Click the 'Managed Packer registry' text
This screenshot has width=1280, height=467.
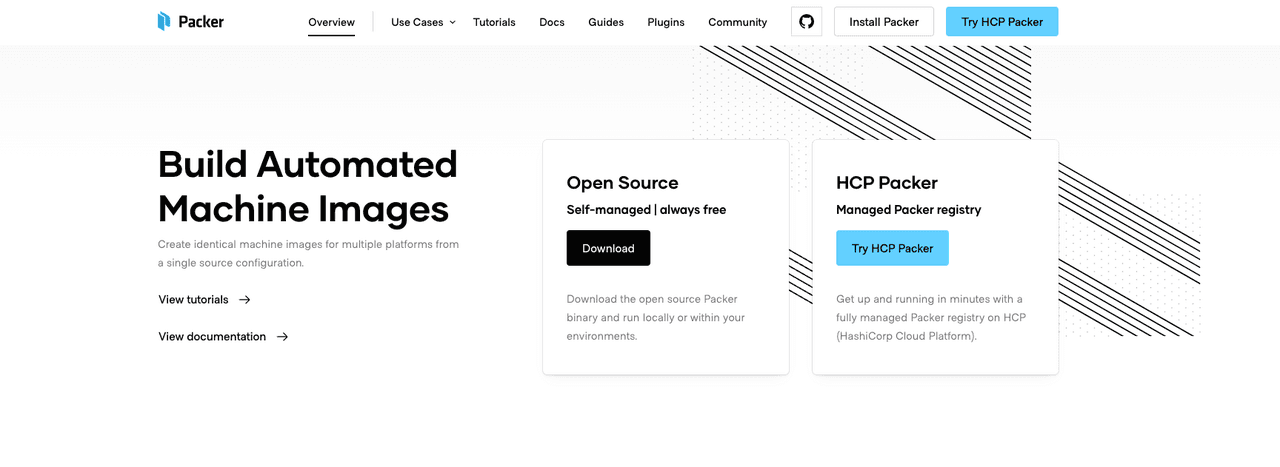pyautogui.click(x=908, y=210)
